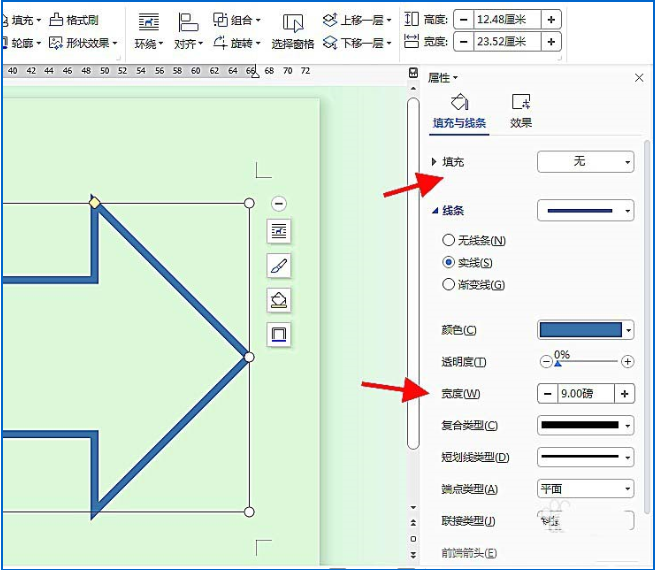
Task: Open the 对齐 align tool
Action: (188, 31)
